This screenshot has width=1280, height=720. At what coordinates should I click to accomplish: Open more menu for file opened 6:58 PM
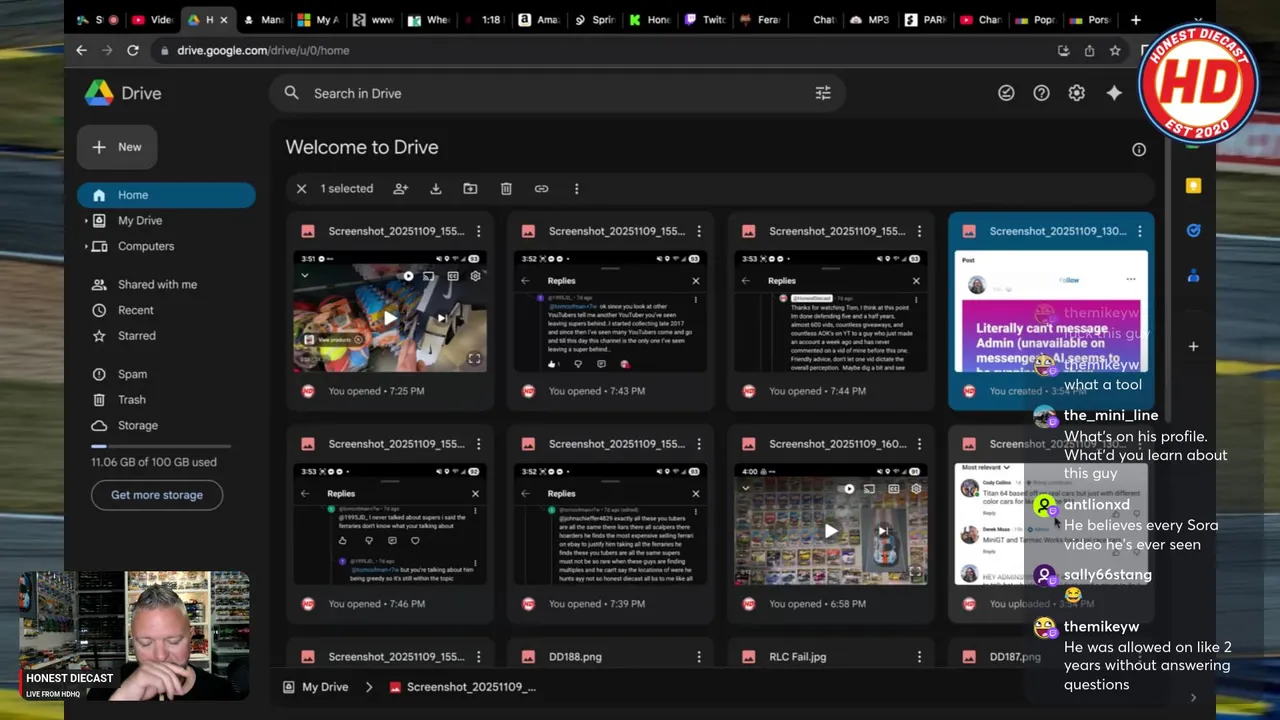tap(919, 444)
